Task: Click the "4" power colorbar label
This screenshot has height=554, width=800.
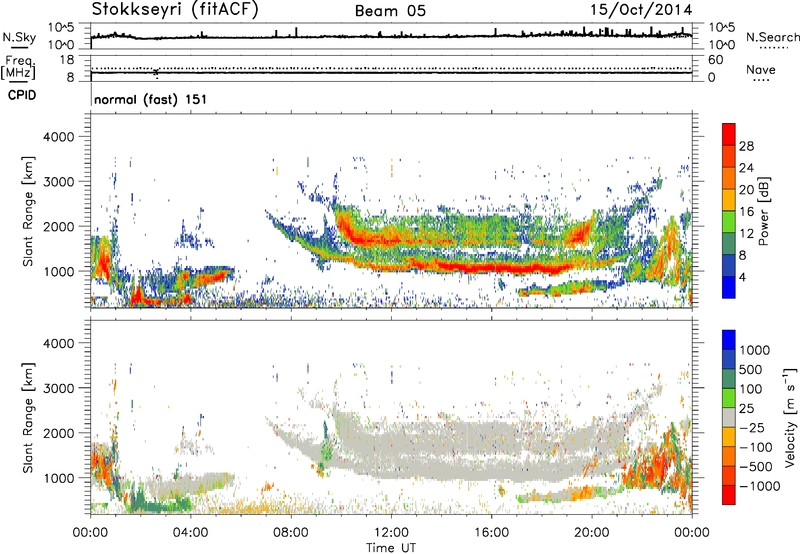Action: (742, 278)
